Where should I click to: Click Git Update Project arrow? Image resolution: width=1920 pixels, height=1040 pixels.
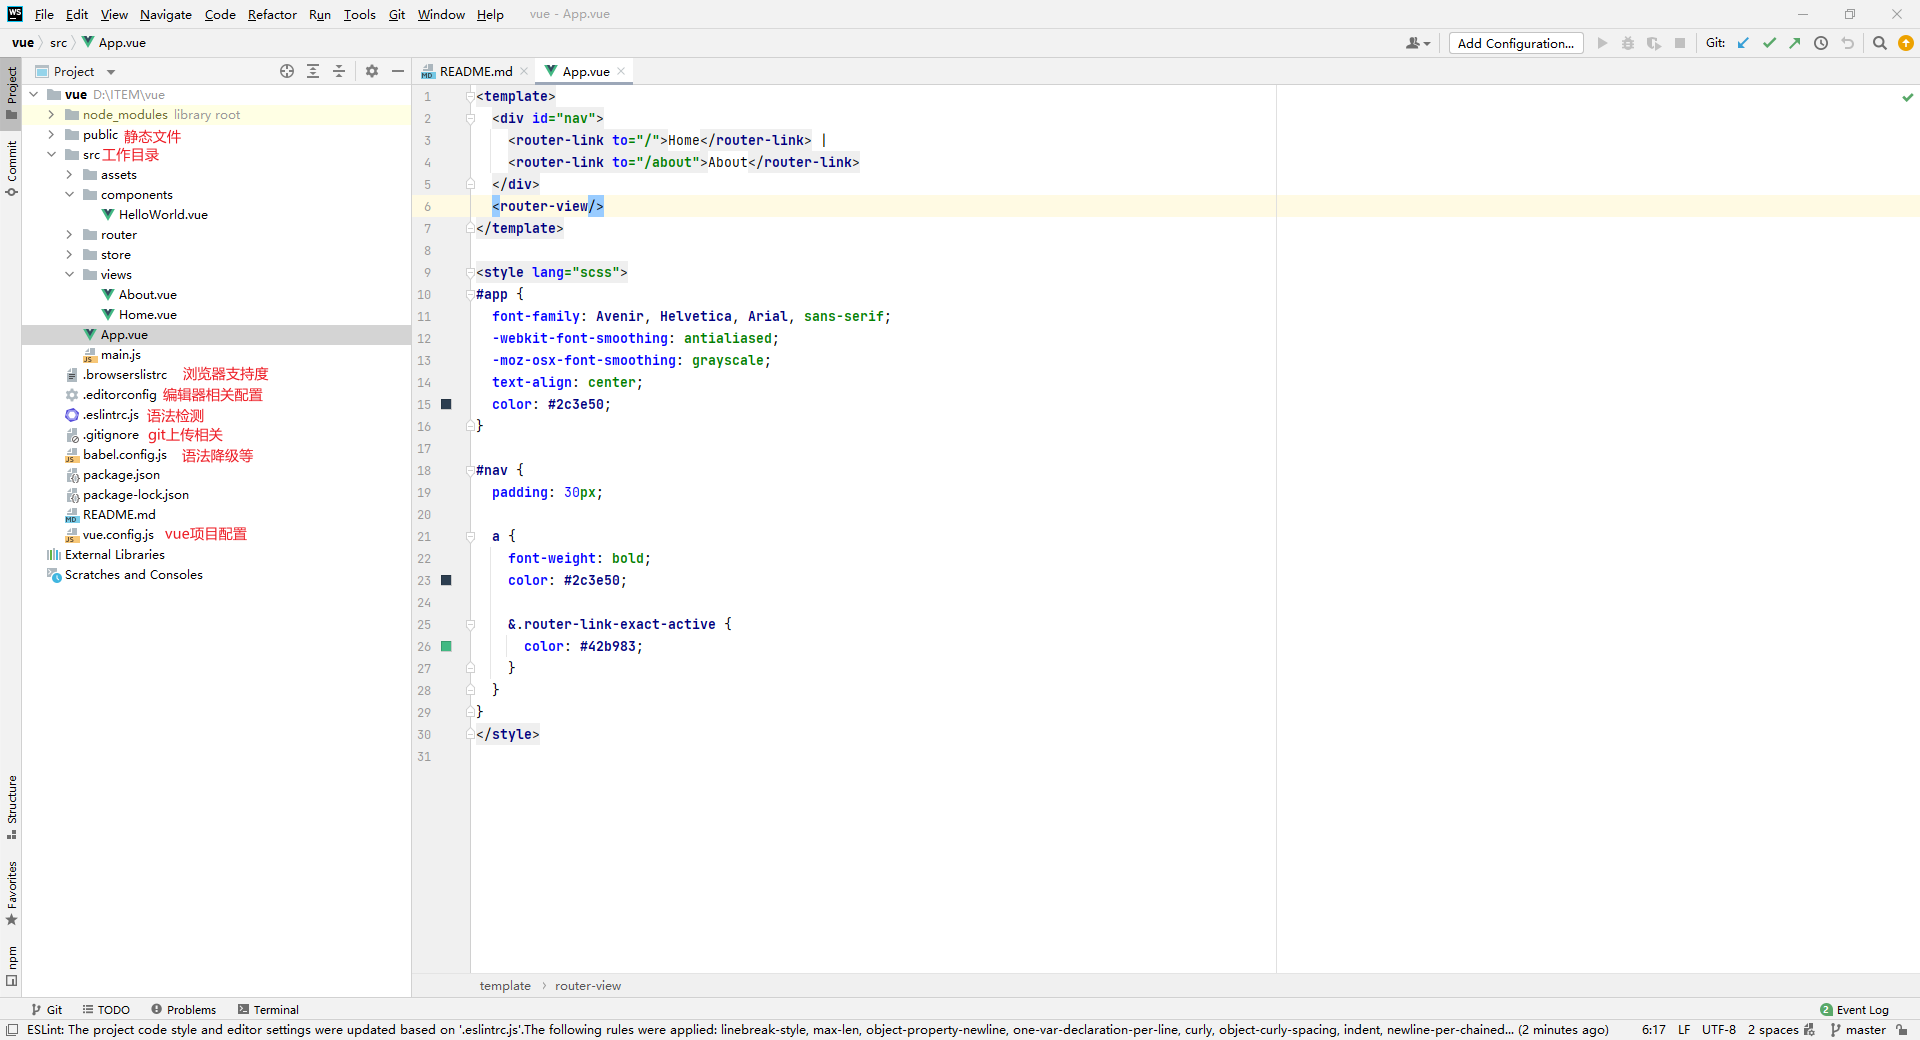1744,43
